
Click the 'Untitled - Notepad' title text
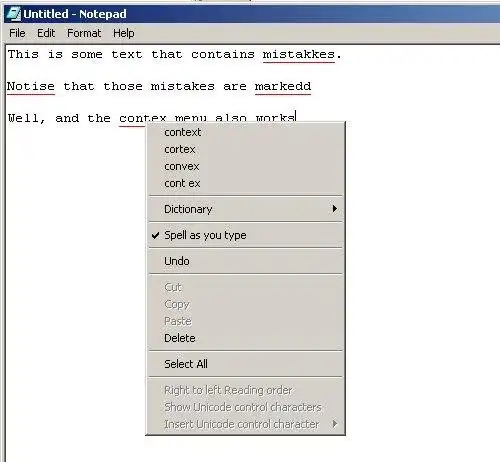point(75,14)
